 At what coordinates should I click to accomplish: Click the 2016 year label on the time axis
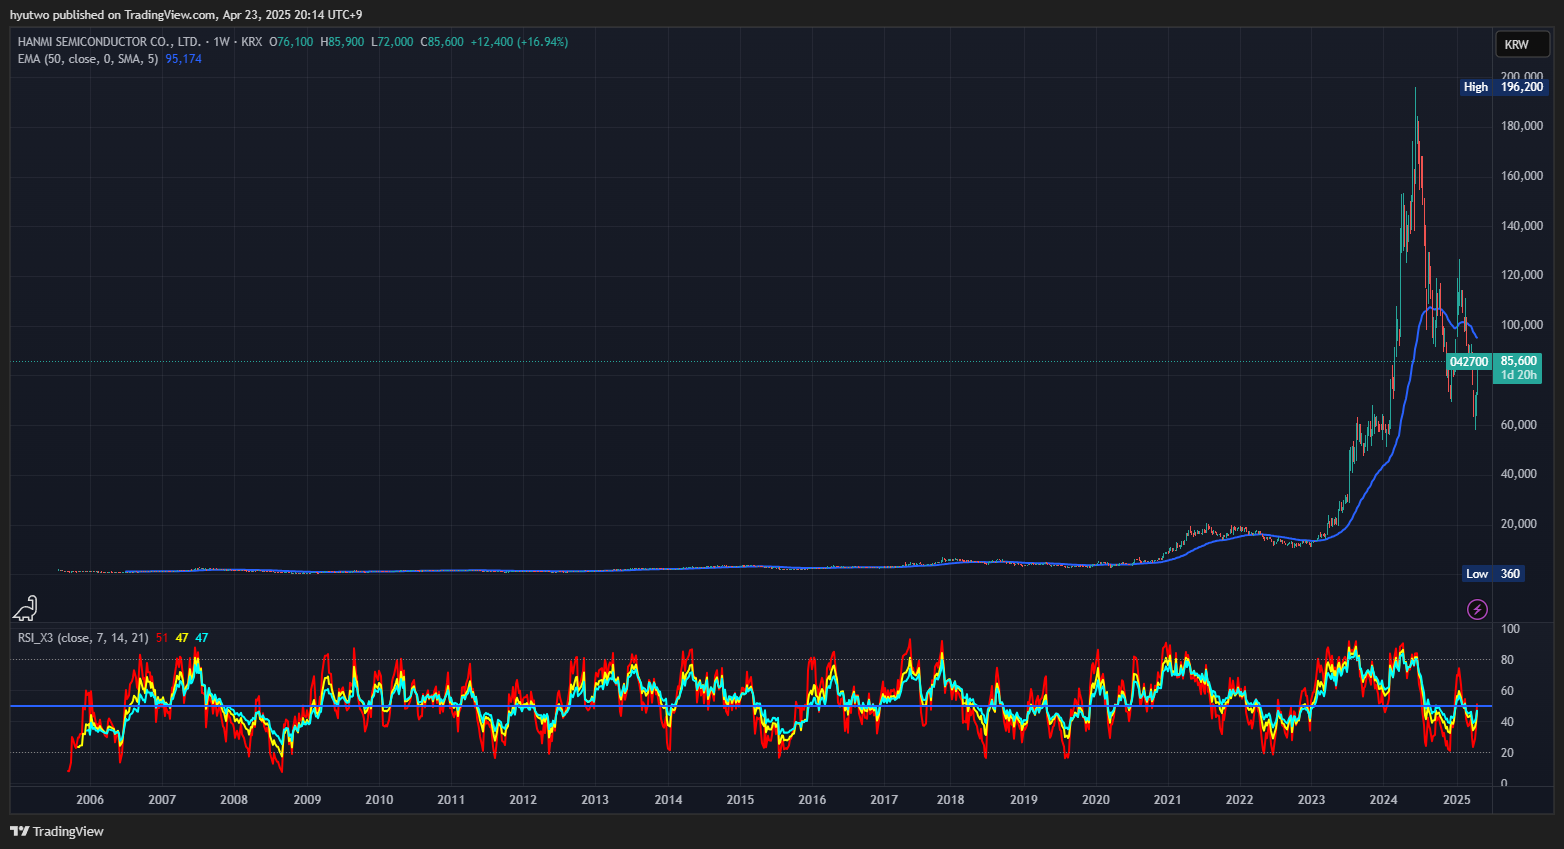[812, 800]
